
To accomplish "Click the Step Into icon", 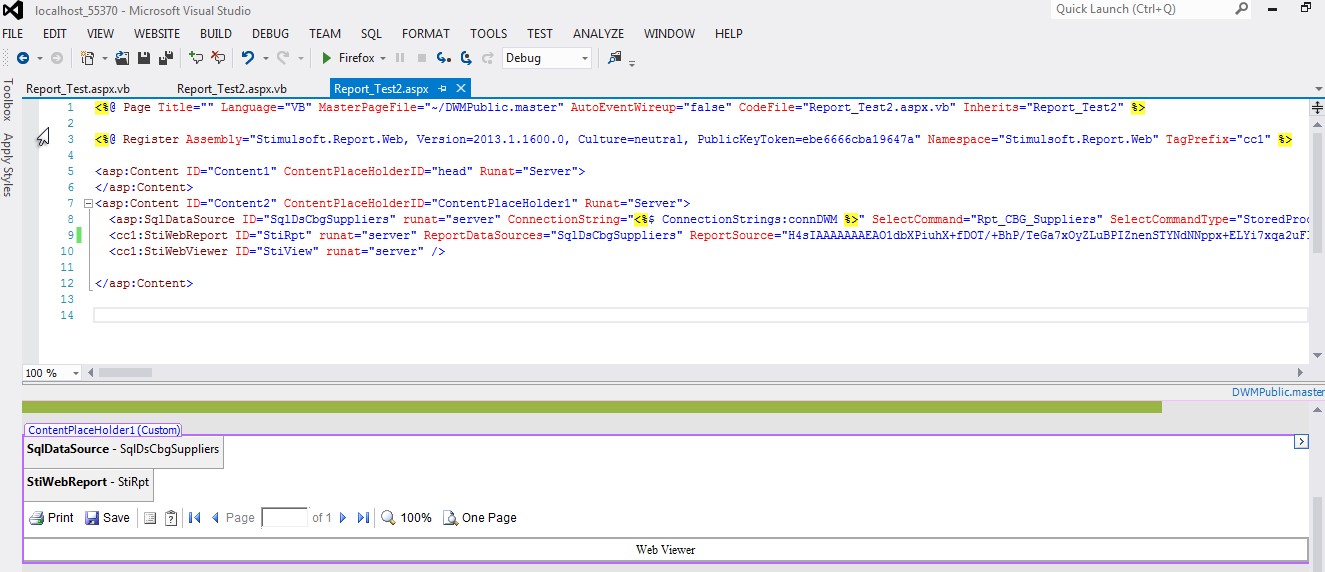I will [x=444, y=58].
